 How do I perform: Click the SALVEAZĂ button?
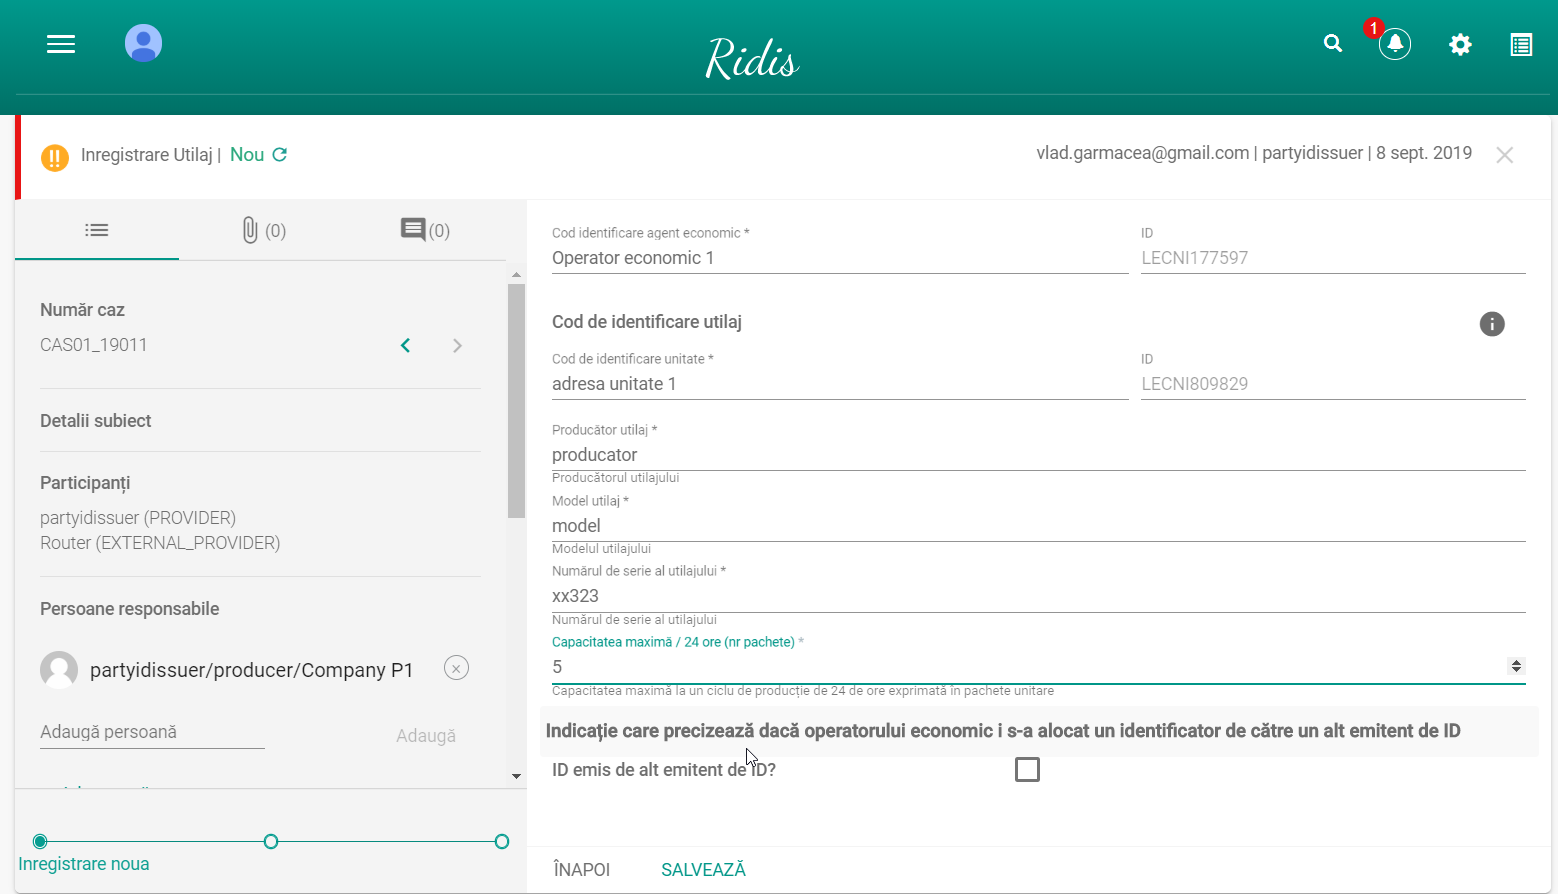click(704, 870)
